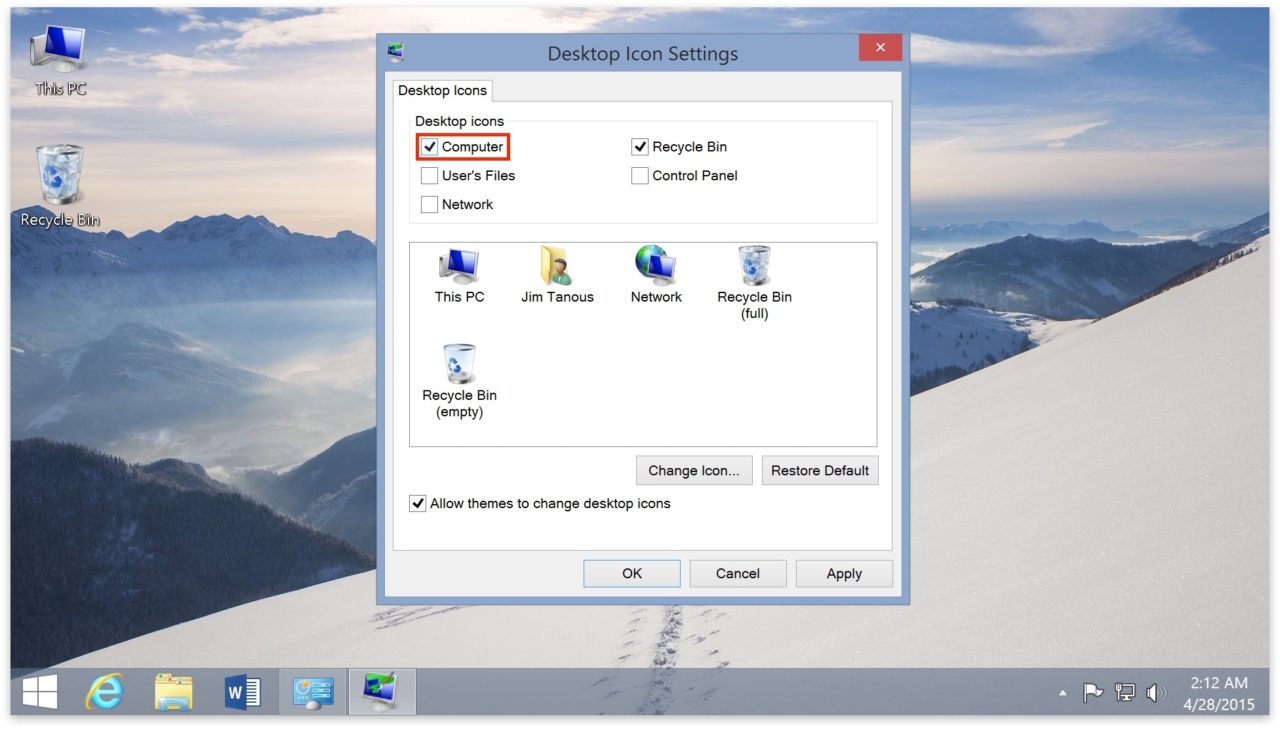Enable the Network desktop icon
Image resolution: width=1280 pixels, height=729 pixels.
(430, 204)
